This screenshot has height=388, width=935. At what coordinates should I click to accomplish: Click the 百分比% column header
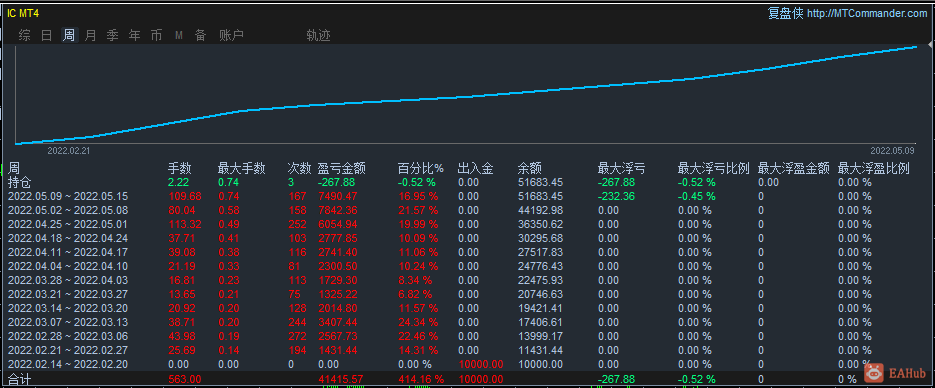[x=420, y=169]
